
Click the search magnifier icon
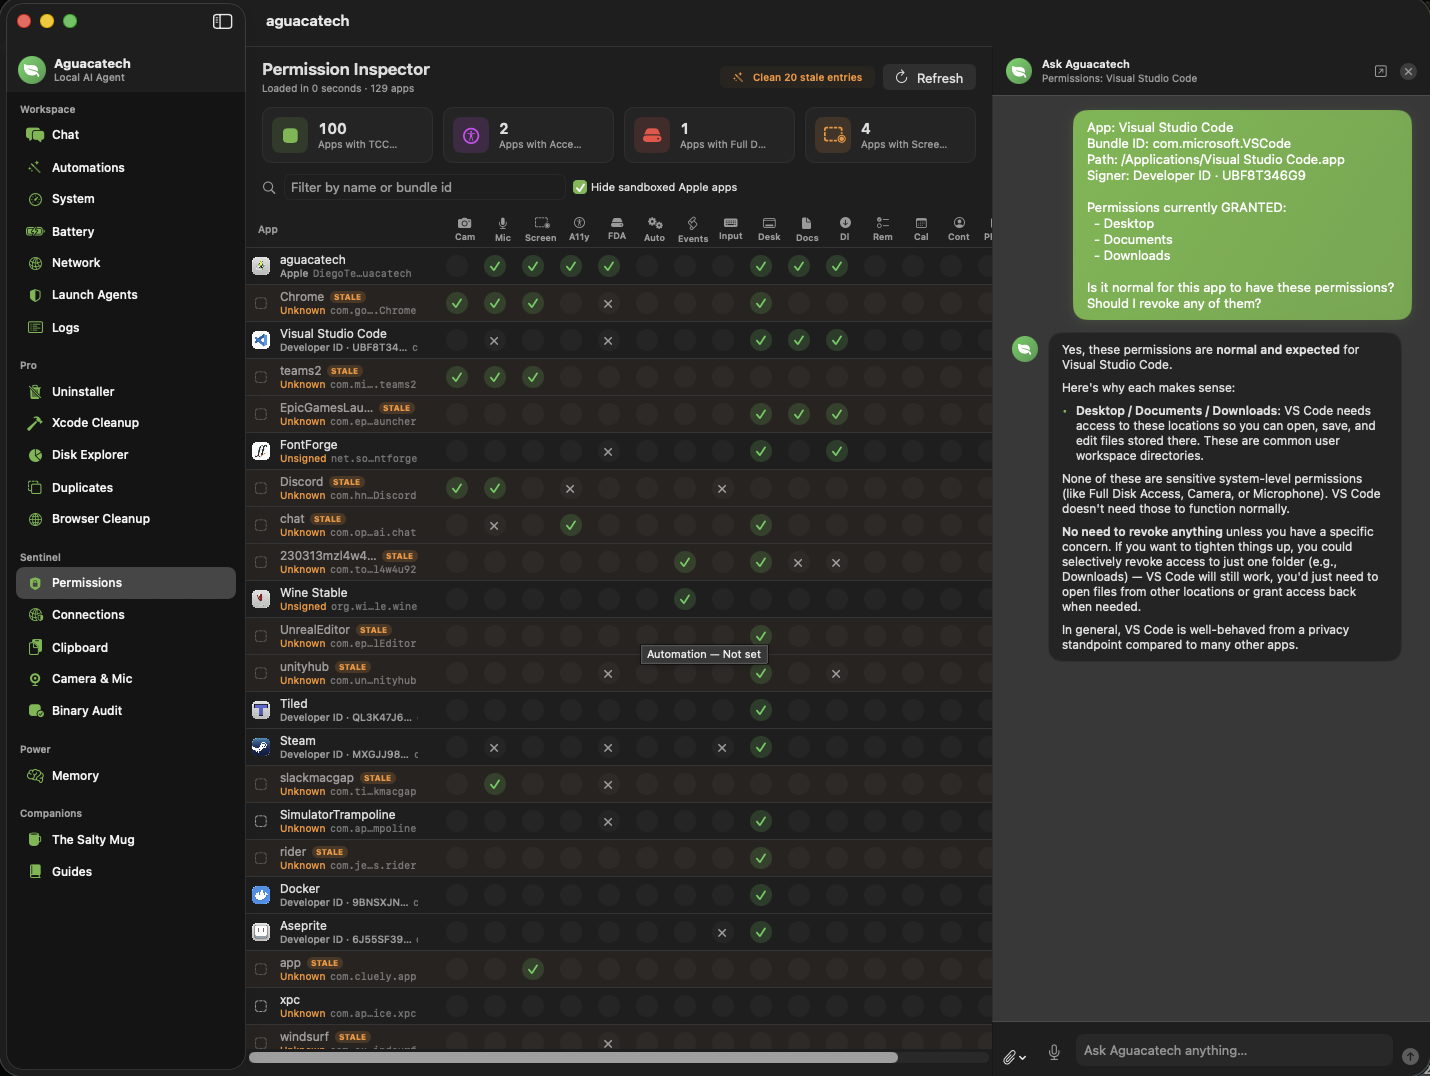(269, 188)
